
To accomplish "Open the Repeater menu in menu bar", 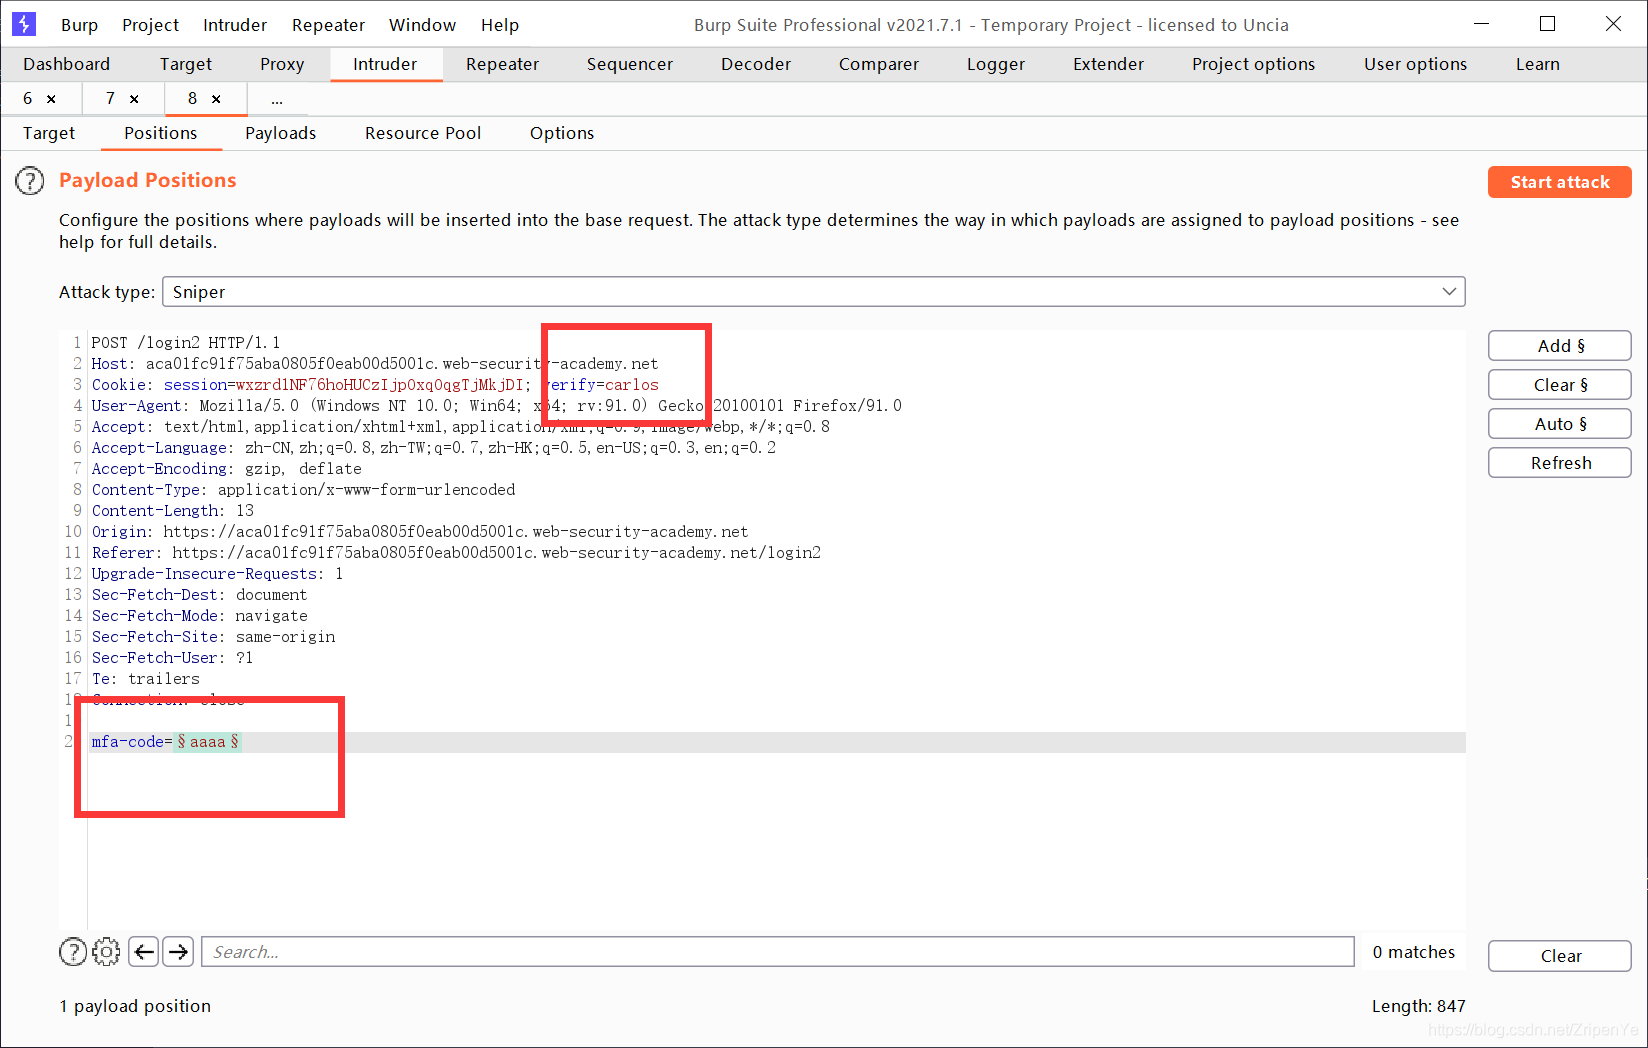I will (328, 25).
